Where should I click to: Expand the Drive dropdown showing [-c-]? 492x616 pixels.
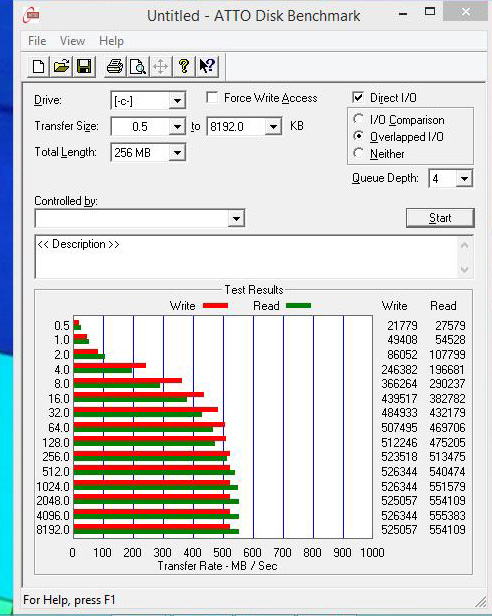[177, 101]
